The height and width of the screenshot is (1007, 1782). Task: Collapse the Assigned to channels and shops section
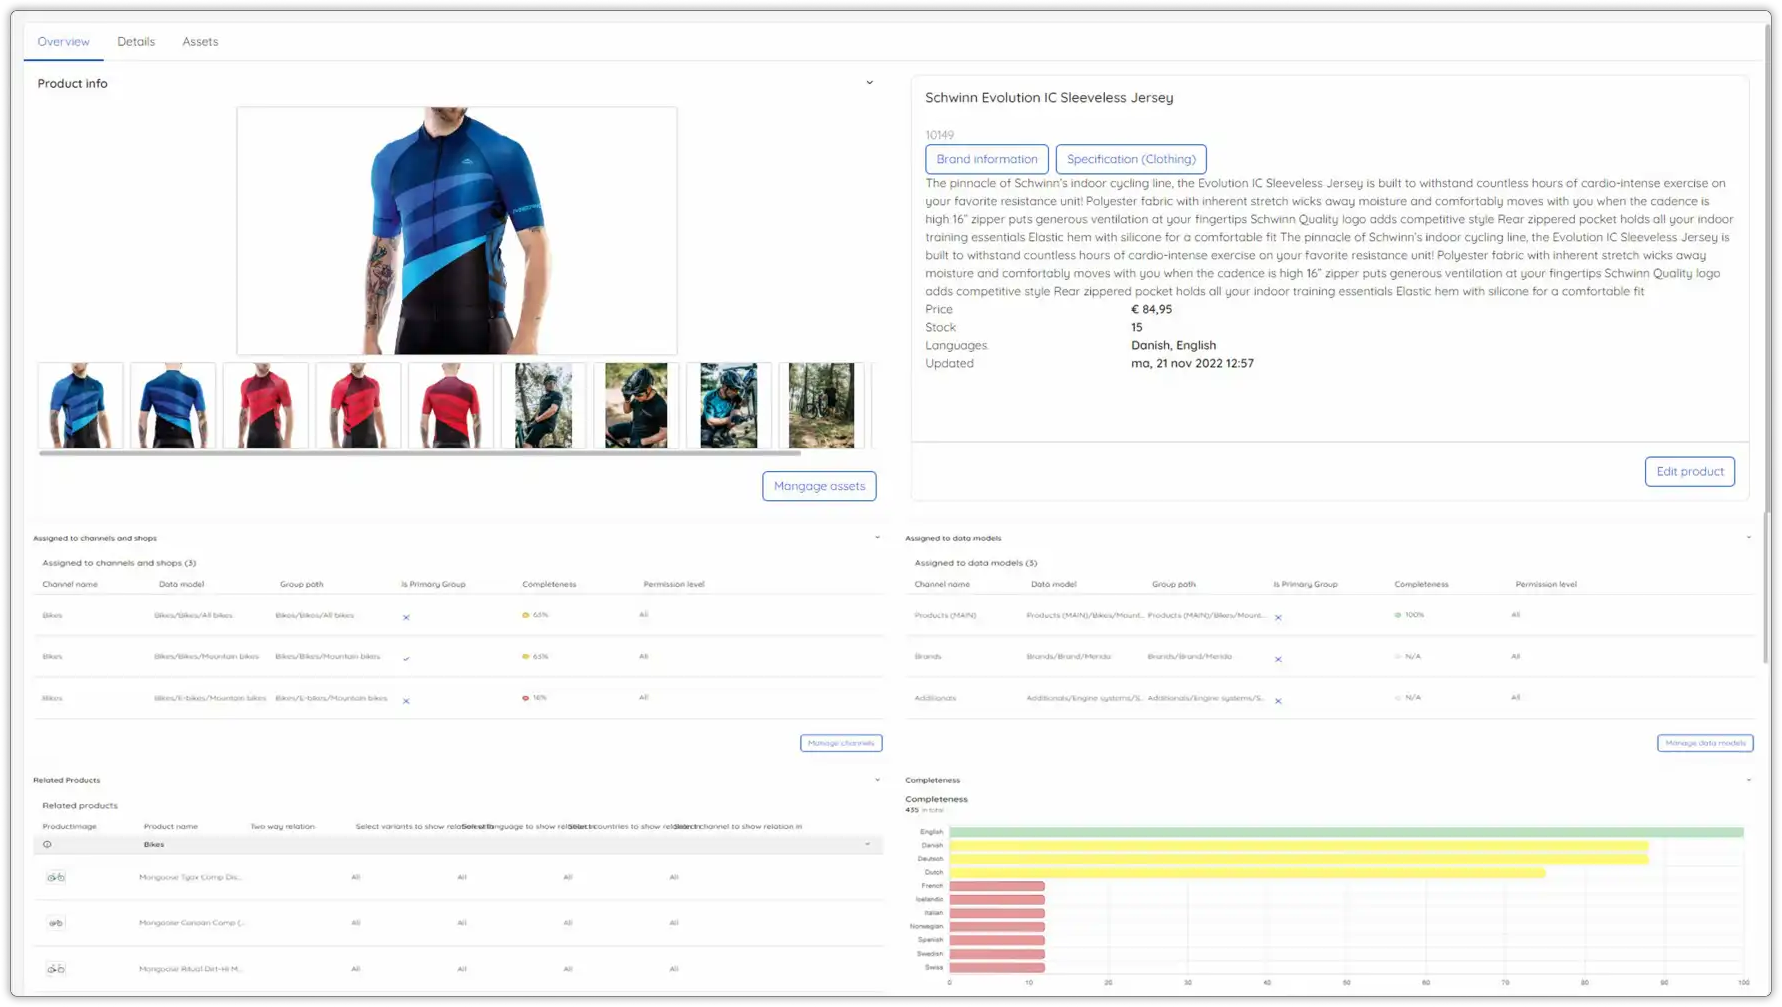click(877, 538)
